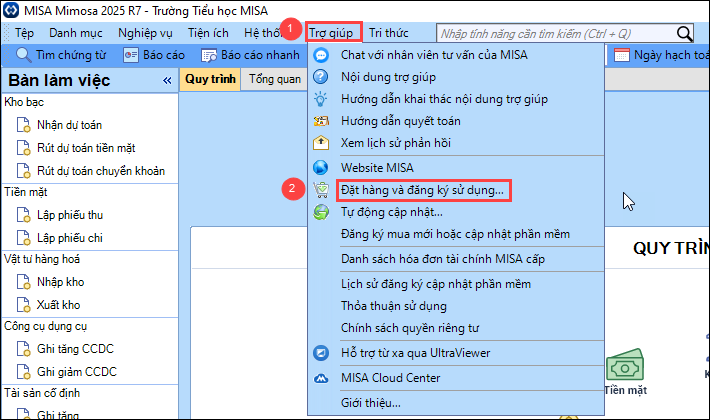Click the chat bubble icon in Trợ giúp menu
The image size is (710, 420).
coord(321,55)
